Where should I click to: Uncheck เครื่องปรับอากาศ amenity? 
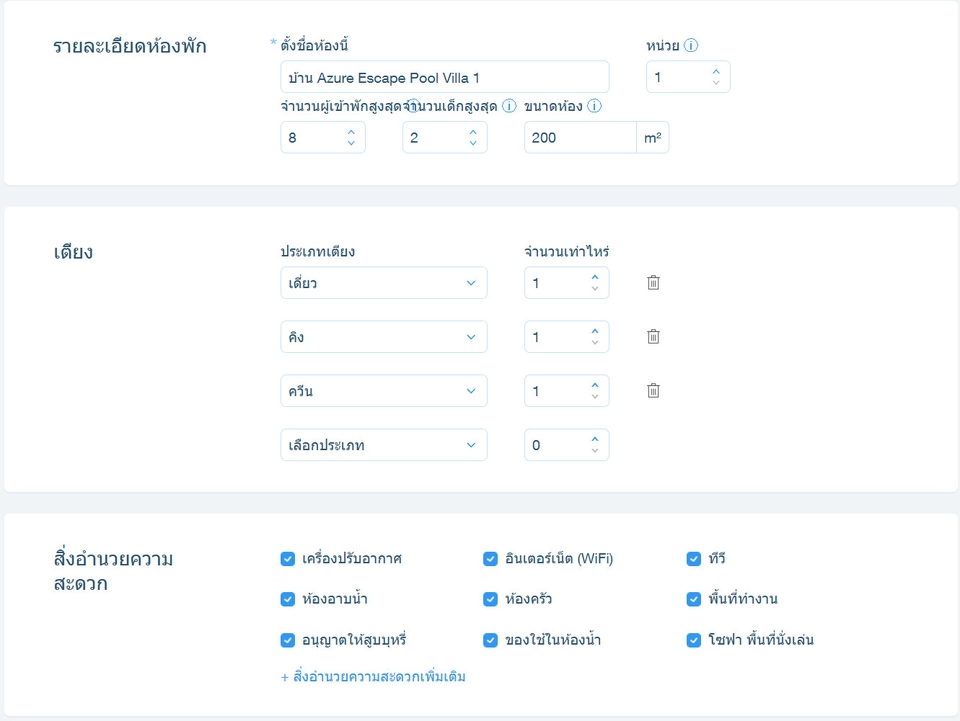[288, 559]
